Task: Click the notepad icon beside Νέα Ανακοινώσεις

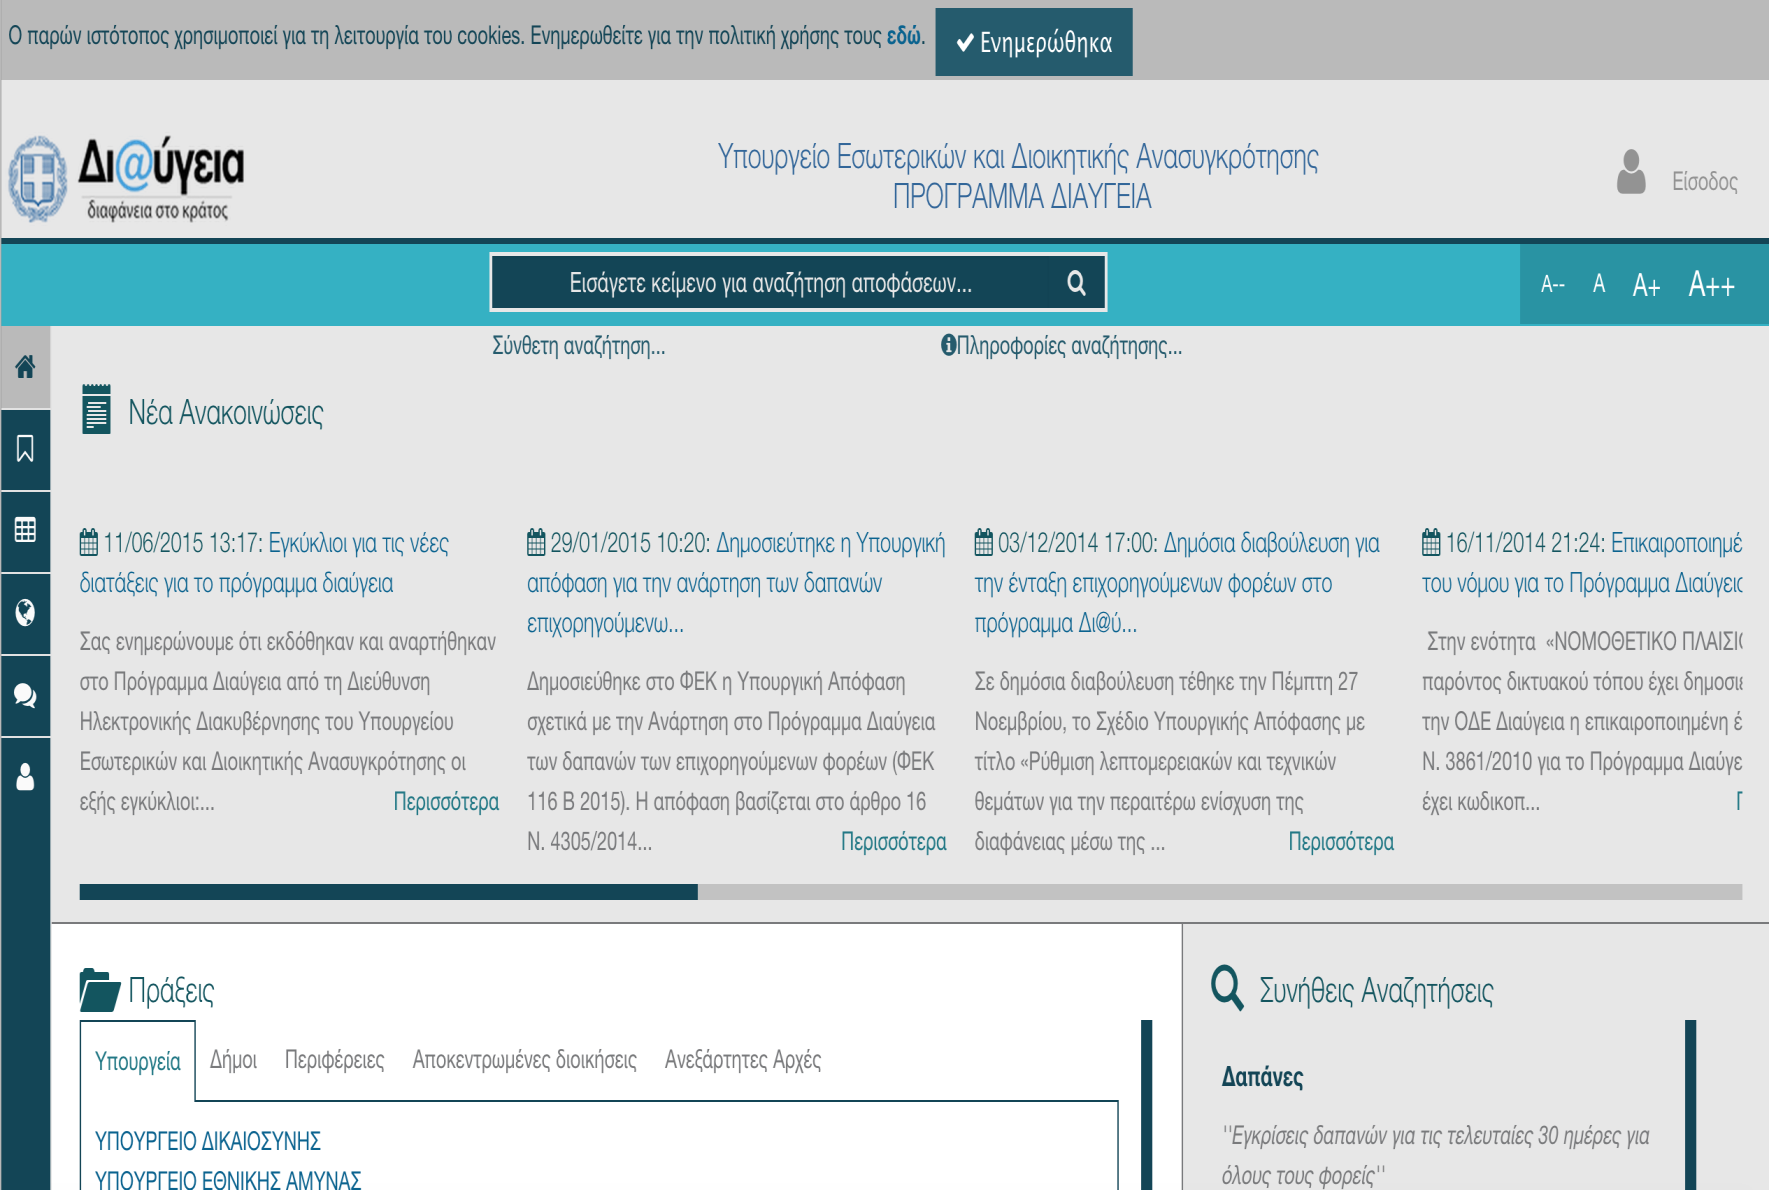Action: point(96,409)
